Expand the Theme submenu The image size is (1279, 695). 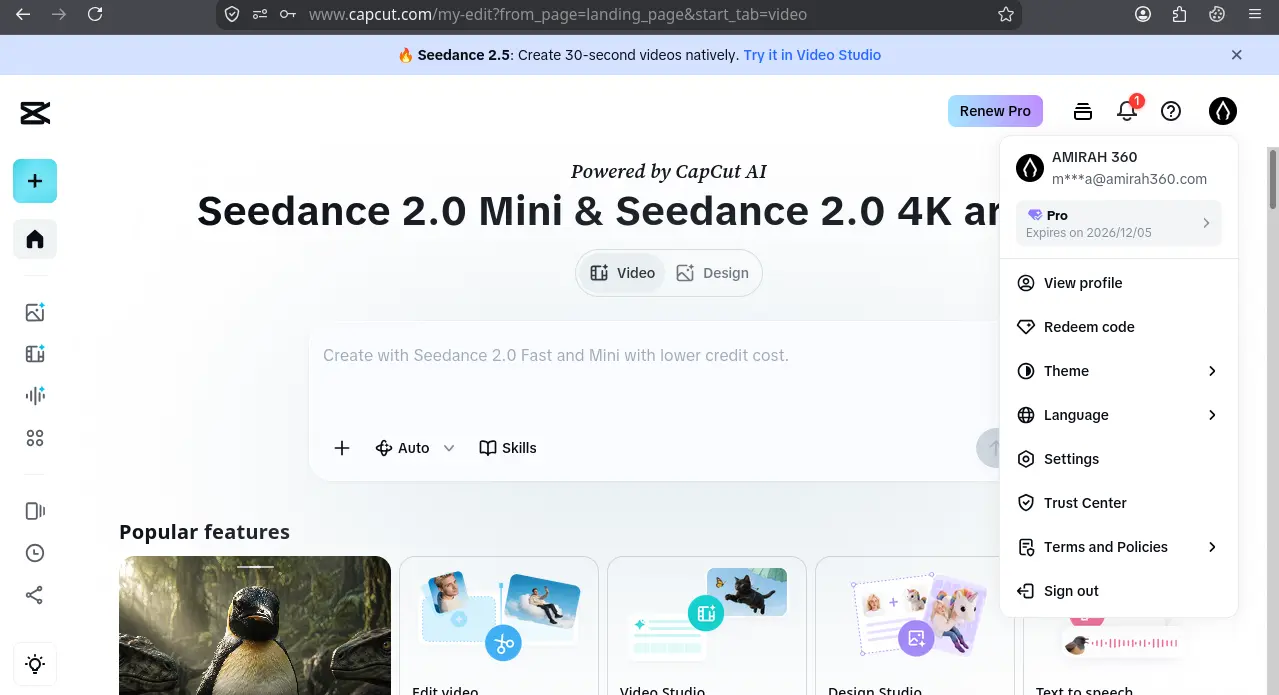click(x=1119, y=371)
